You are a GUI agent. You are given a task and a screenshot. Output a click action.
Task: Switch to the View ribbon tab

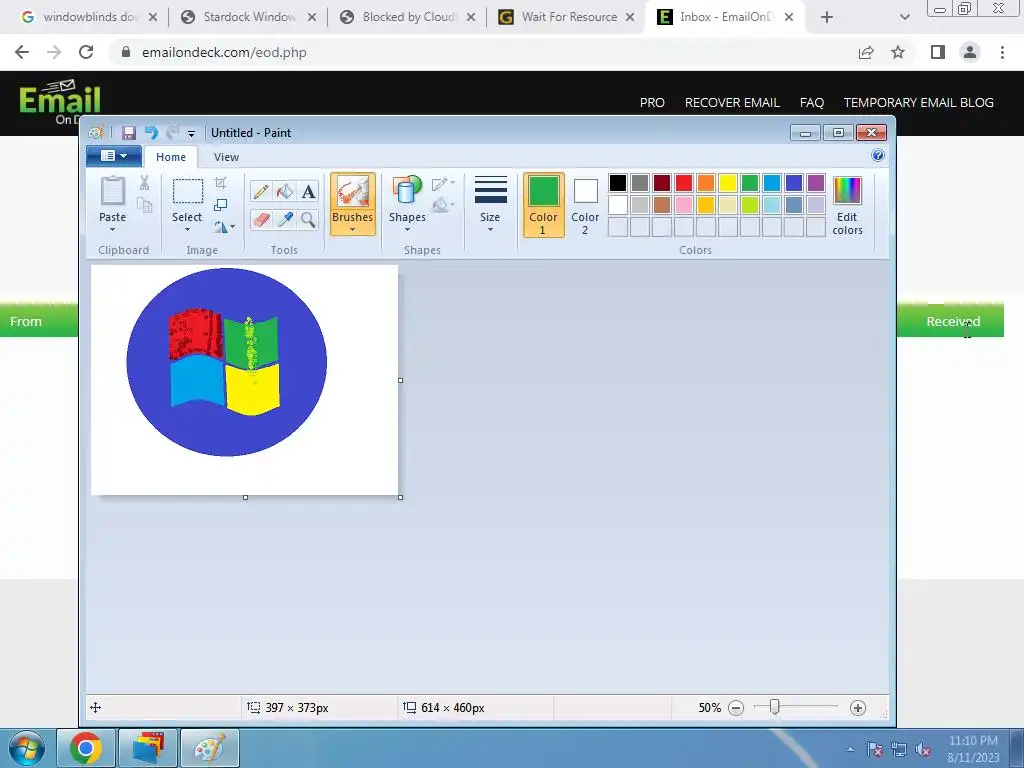226,157
